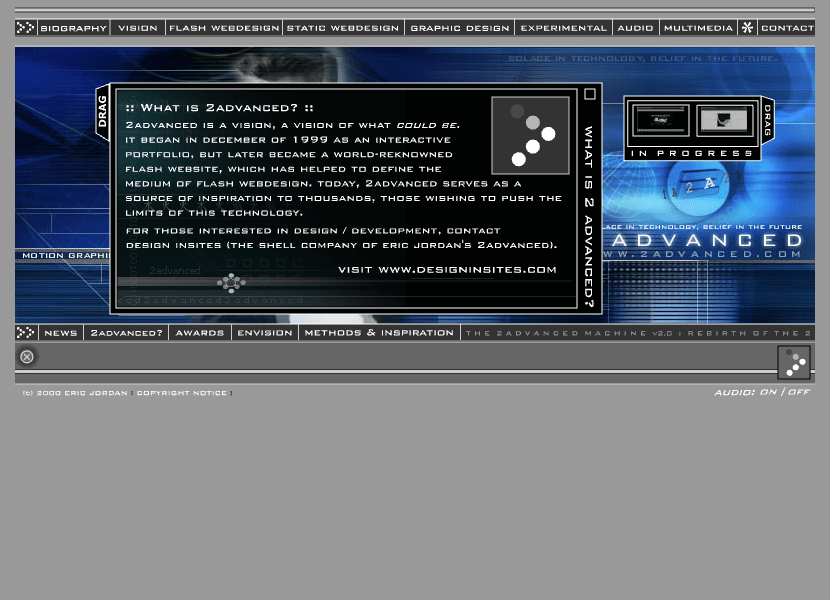This screenshot has width=830, height=600.
Task: Open the Copyright Notice link
Action: click(x=182, y=393)
